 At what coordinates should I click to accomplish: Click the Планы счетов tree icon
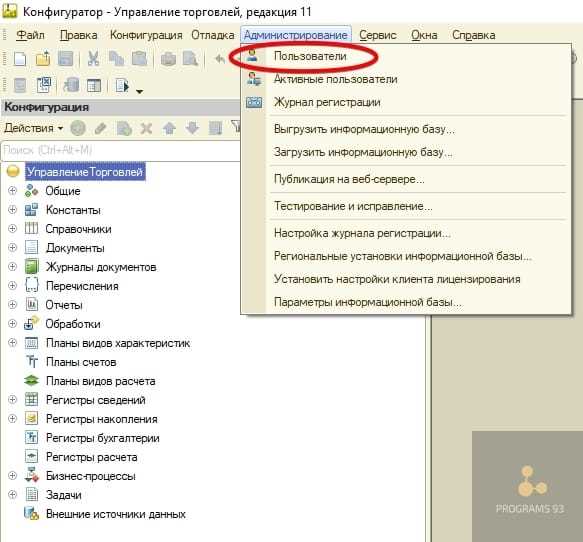point(32,361)
